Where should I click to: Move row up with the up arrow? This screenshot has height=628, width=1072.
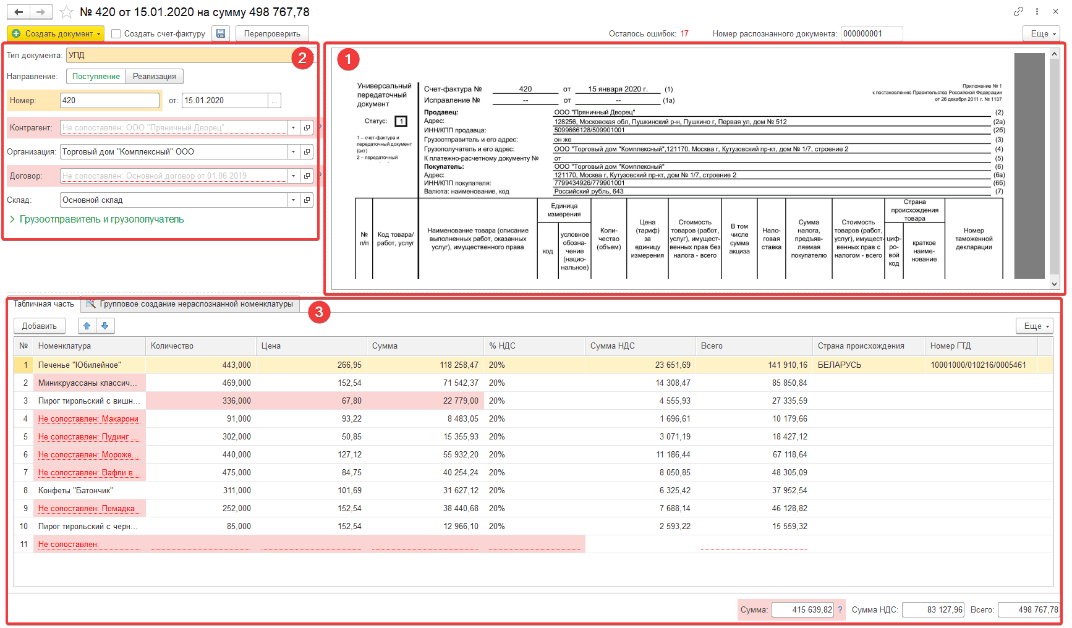click(x=88, y=325)
